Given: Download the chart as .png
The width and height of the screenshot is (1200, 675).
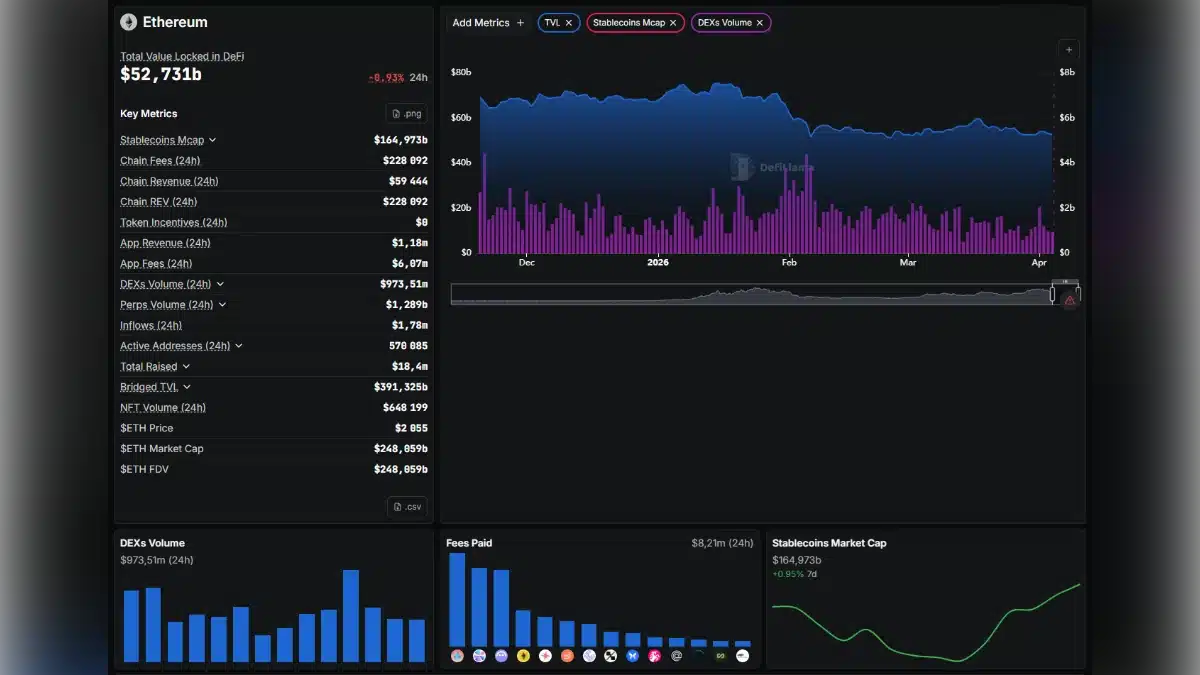Looking at the screenshot, I should [x=408, y=113].
